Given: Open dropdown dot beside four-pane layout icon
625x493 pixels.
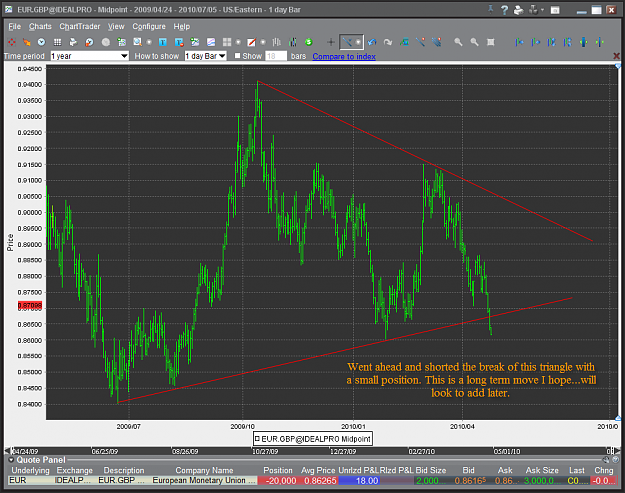Looking at the screenshot, I should [x=238, y=42].
